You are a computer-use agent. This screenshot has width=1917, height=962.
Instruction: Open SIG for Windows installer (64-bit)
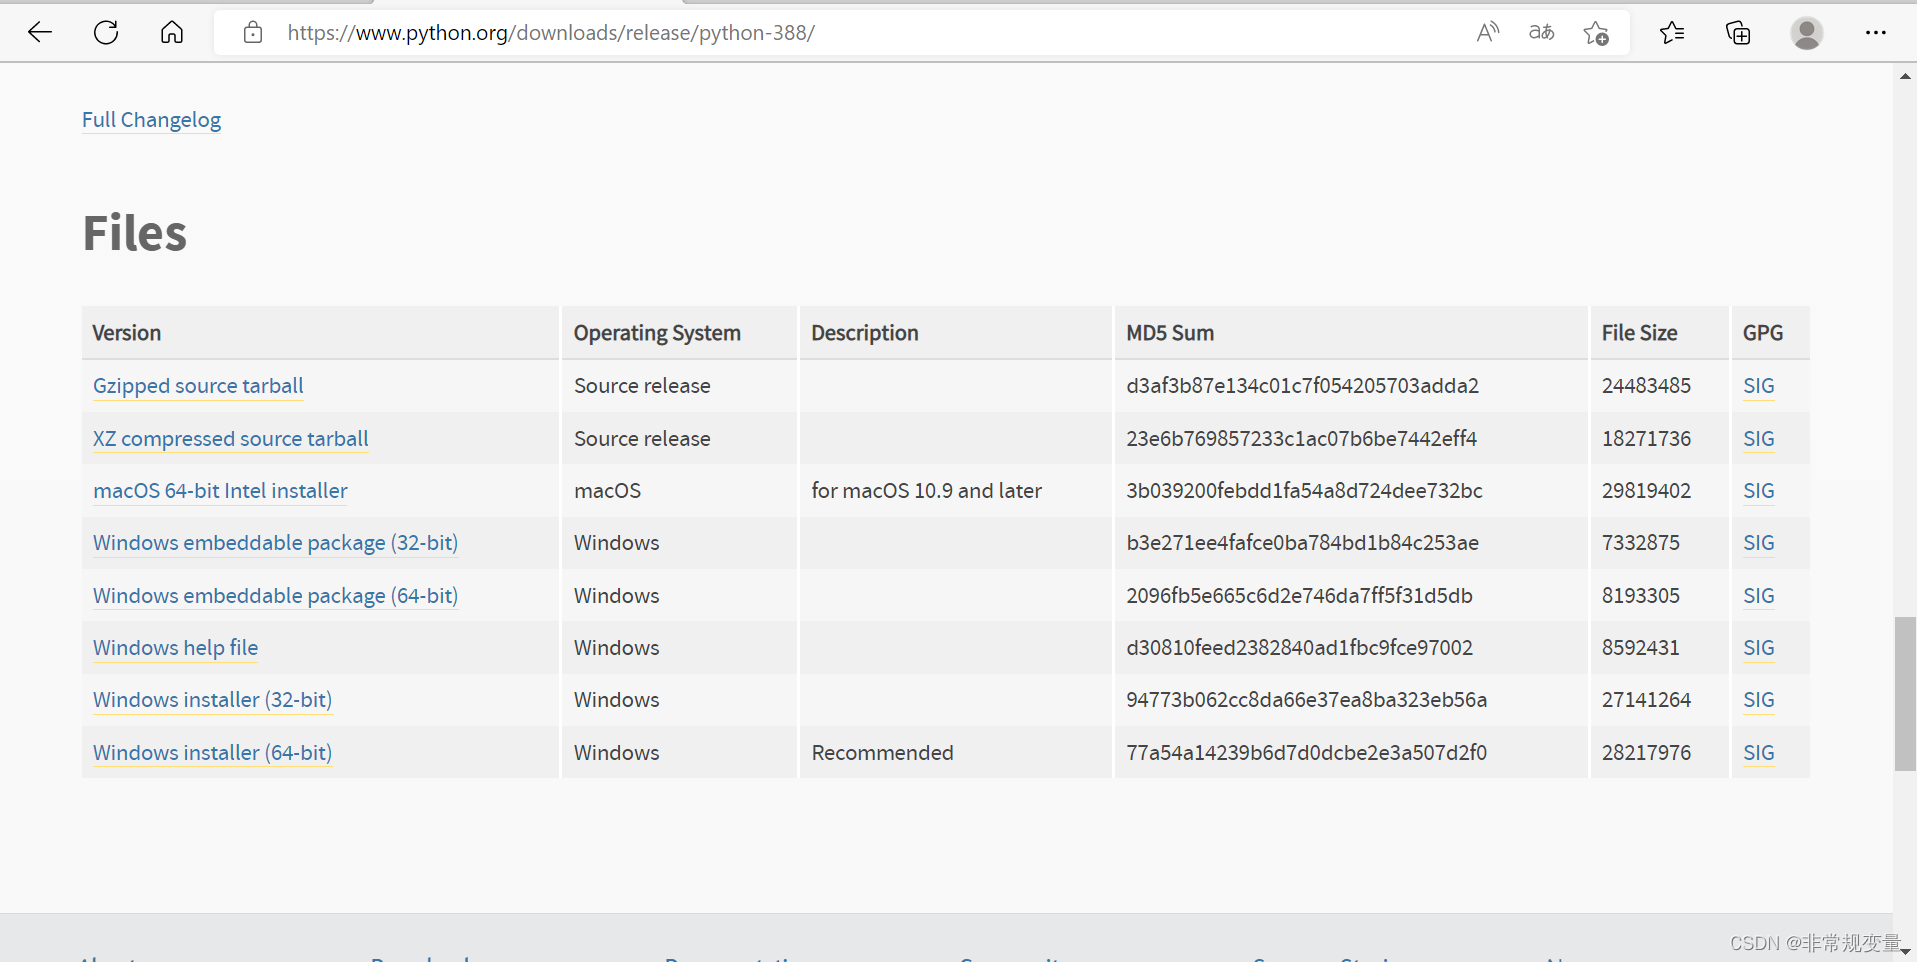point(1758,753)
